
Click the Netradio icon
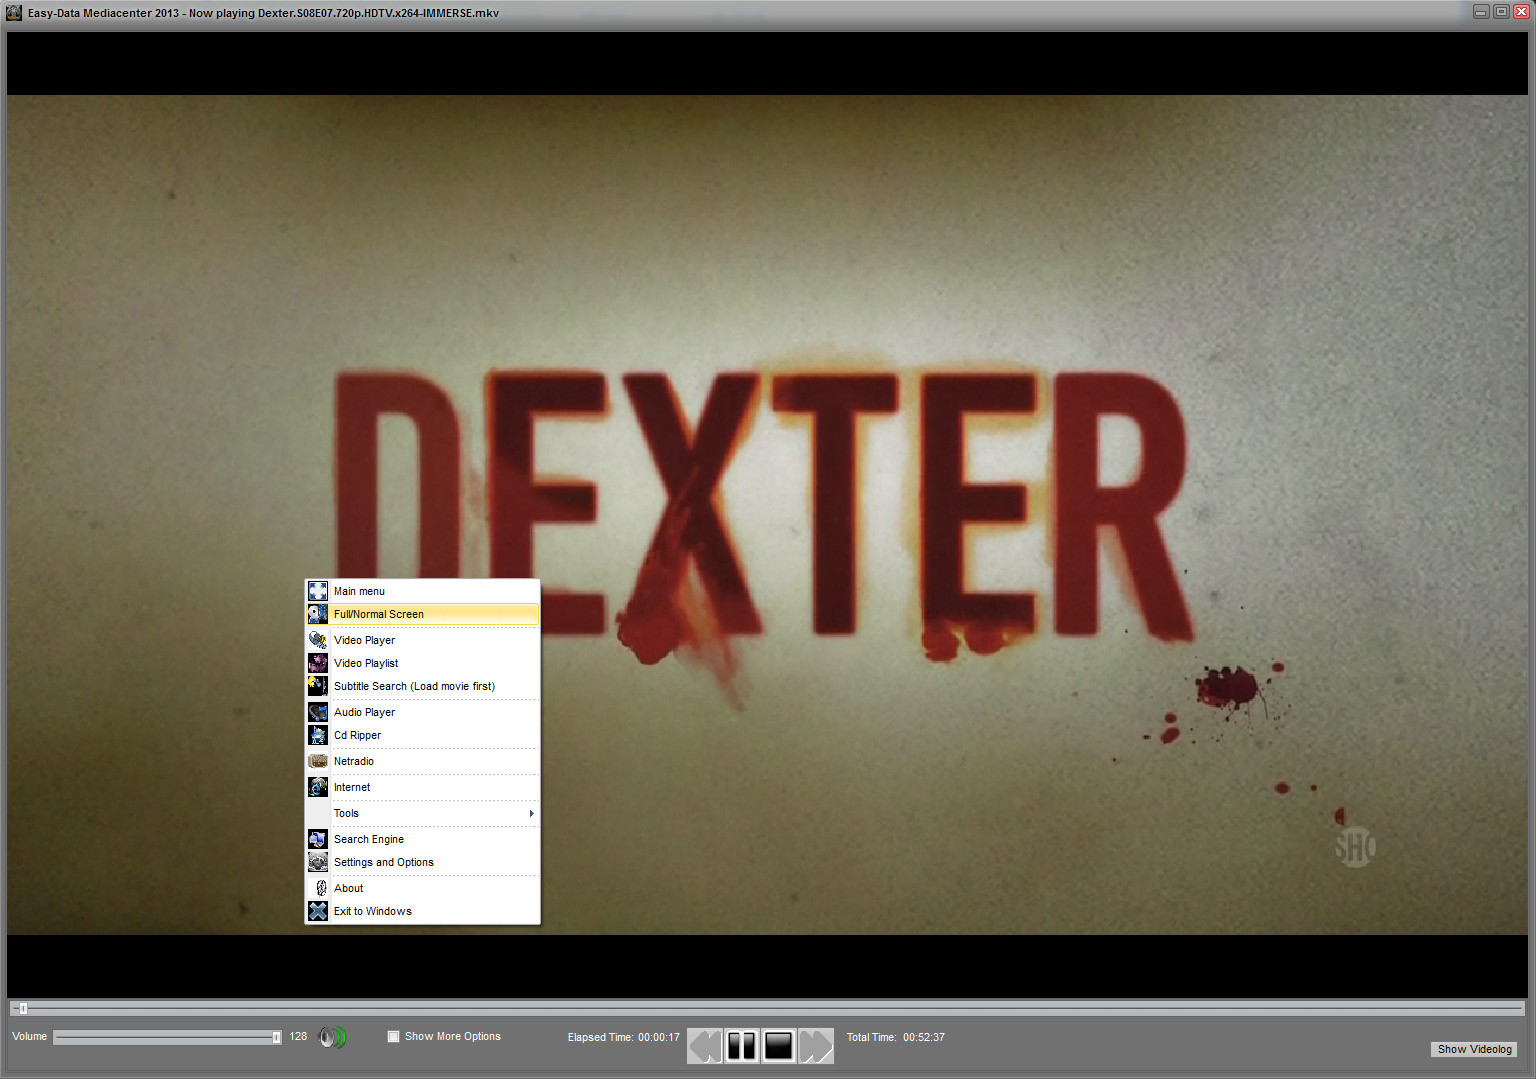(x=318, y=761)
